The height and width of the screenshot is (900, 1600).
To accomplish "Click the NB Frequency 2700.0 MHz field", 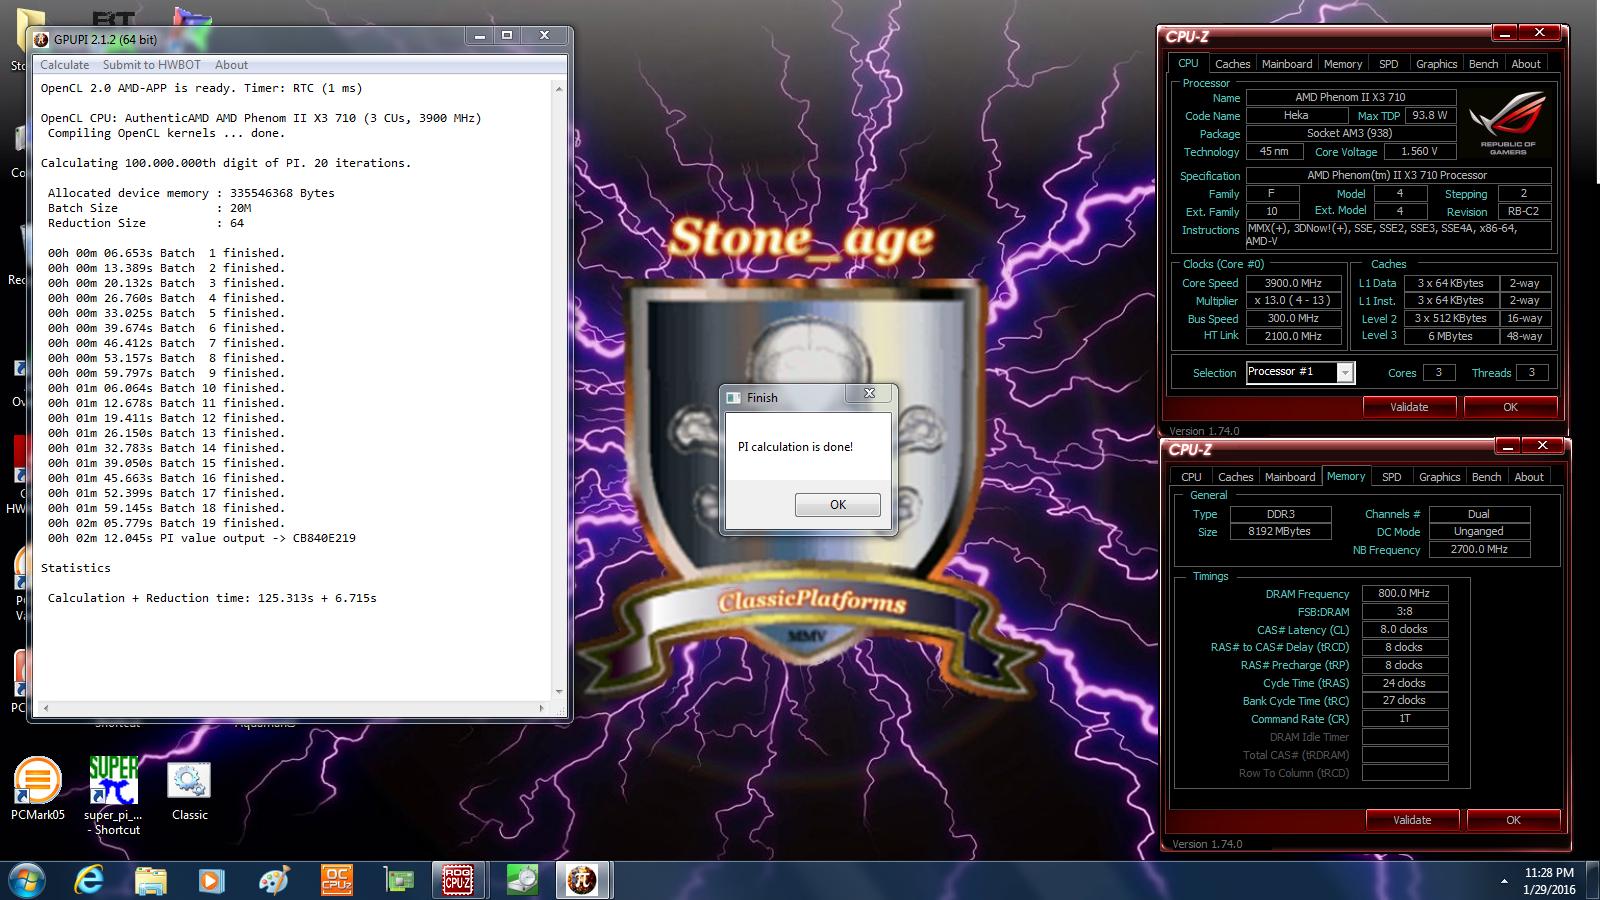I will (1478, 549).
